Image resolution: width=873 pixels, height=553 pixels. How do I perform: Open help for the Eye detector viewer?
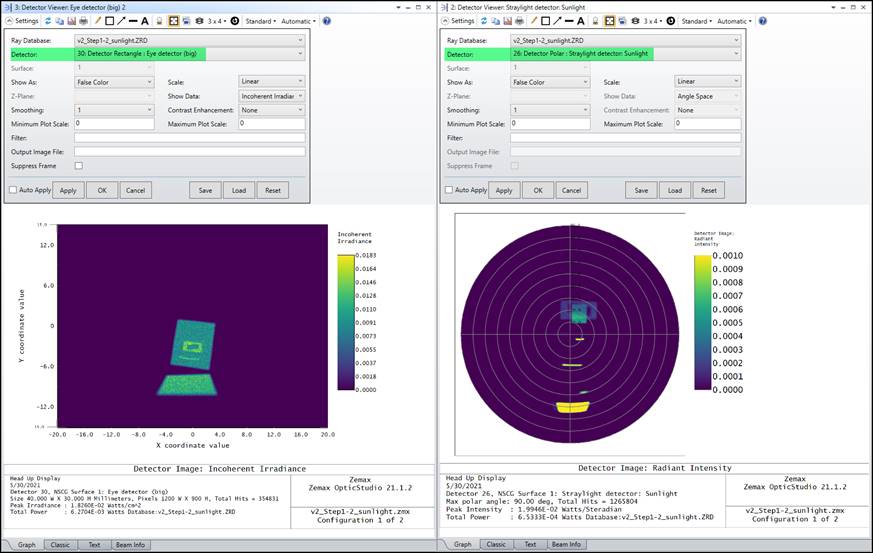pyautogui.click(x=327, y=21)
